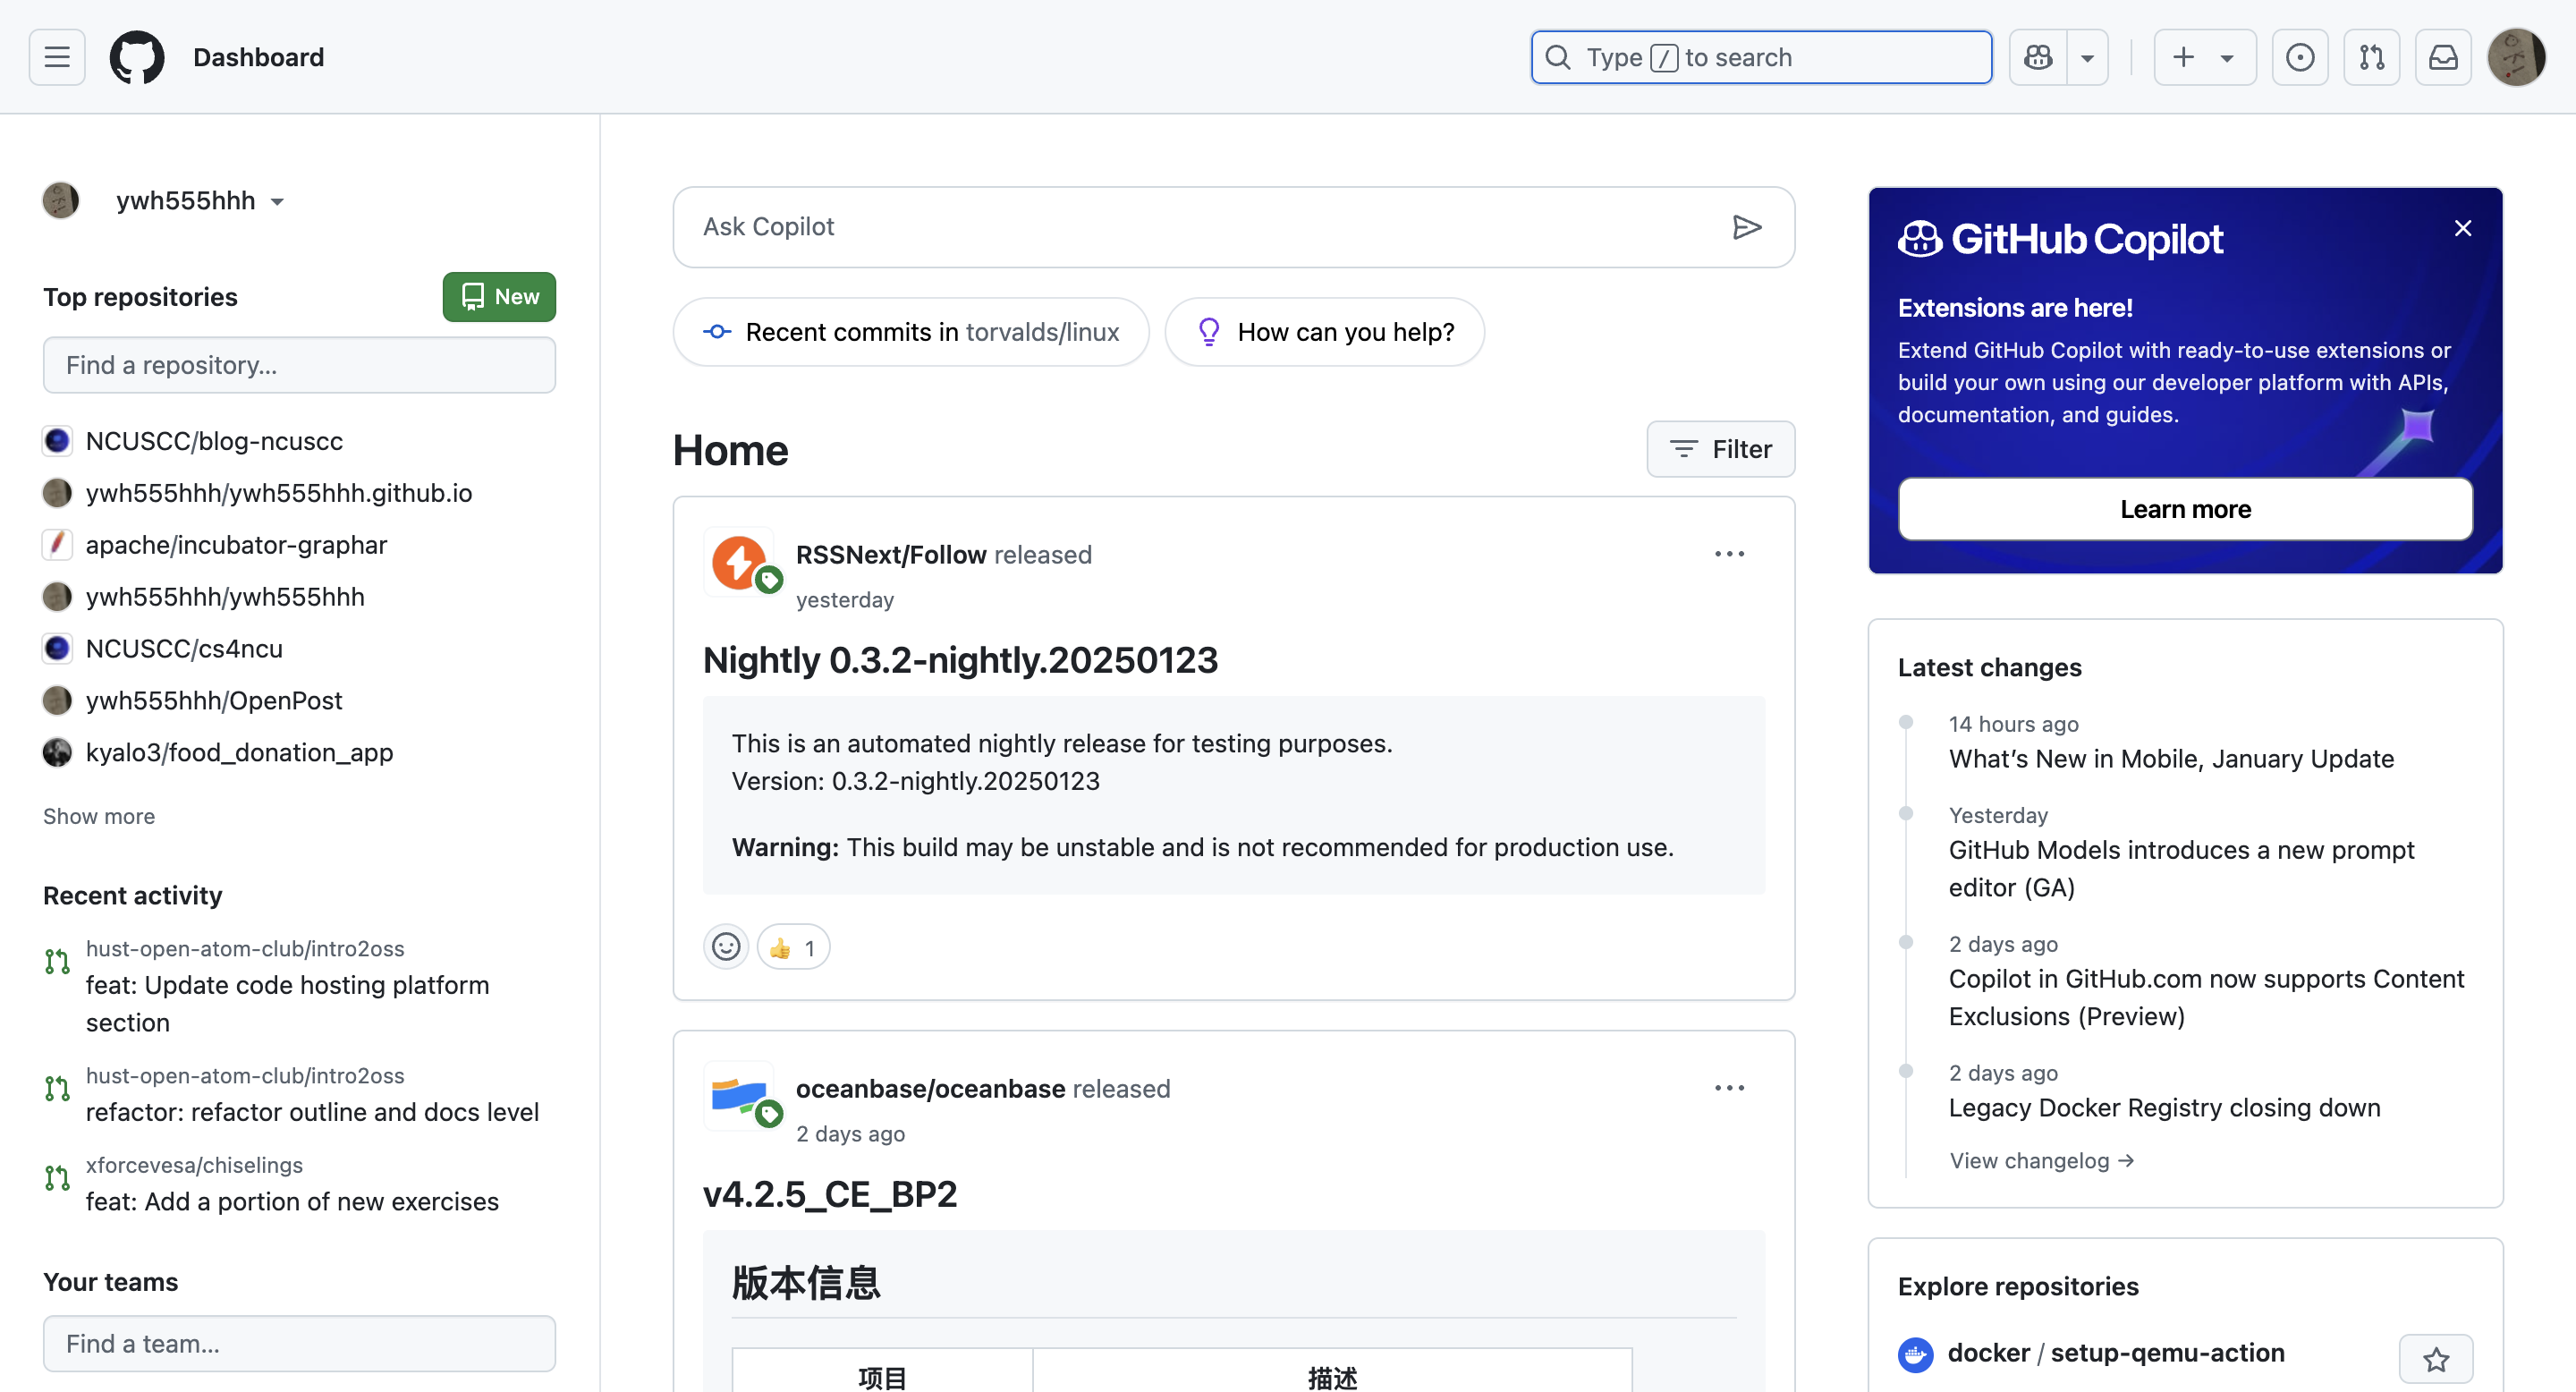Click View changelog link
The width and height of the screenshot is (2576, 1392).
pyautogui.click(x=2041, y=1161)
